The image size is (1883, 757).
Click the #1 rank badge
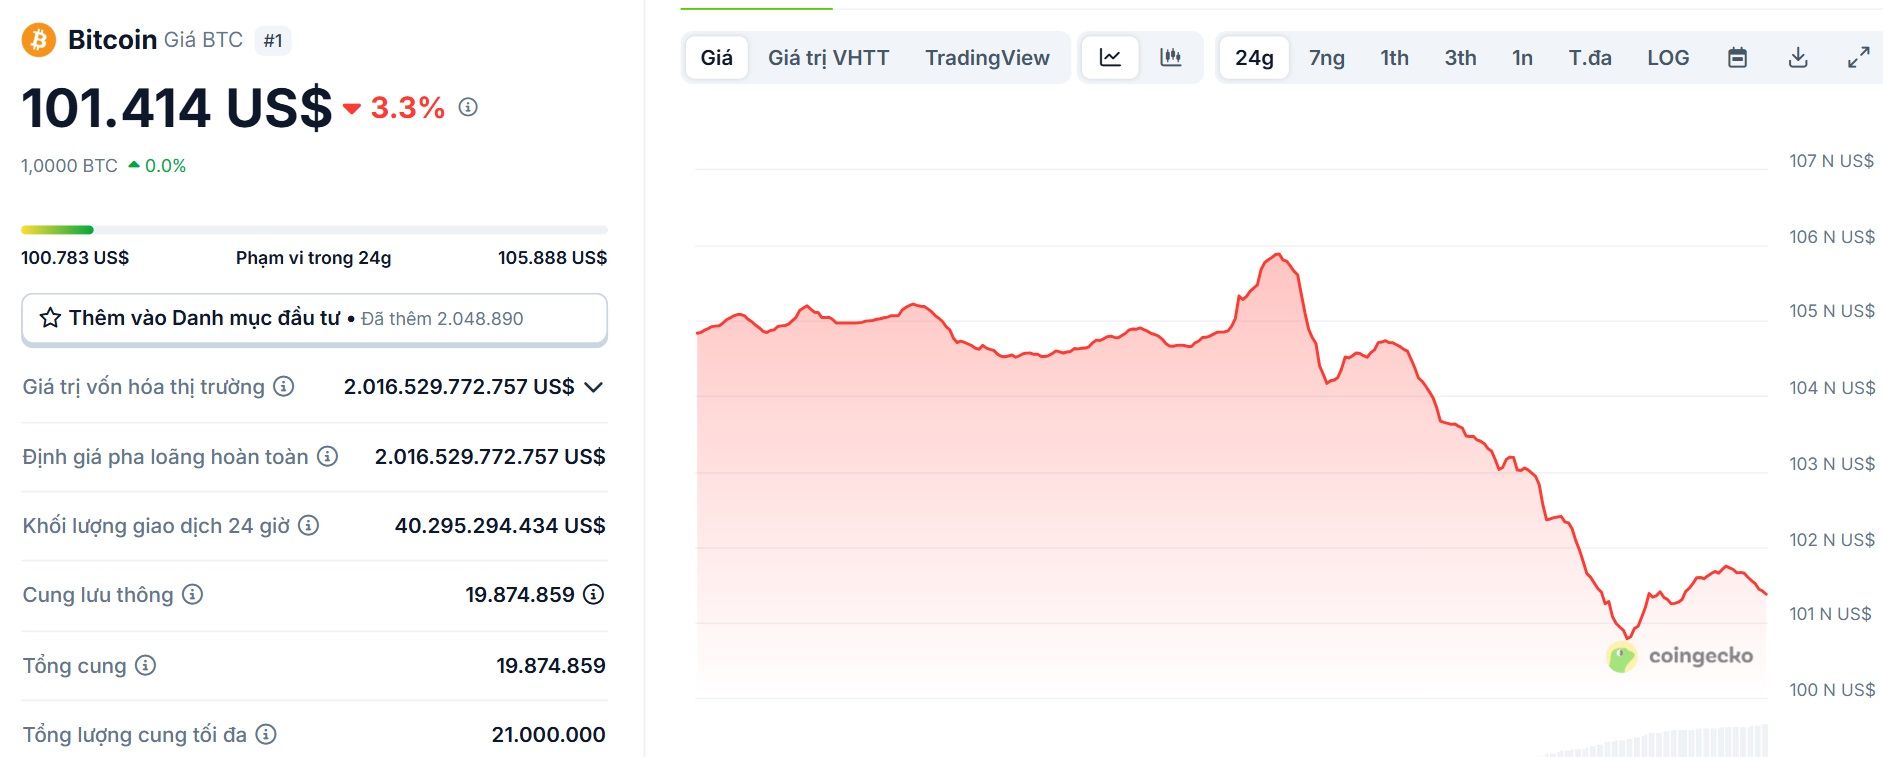pyautogui.click(x=273, y=40)
